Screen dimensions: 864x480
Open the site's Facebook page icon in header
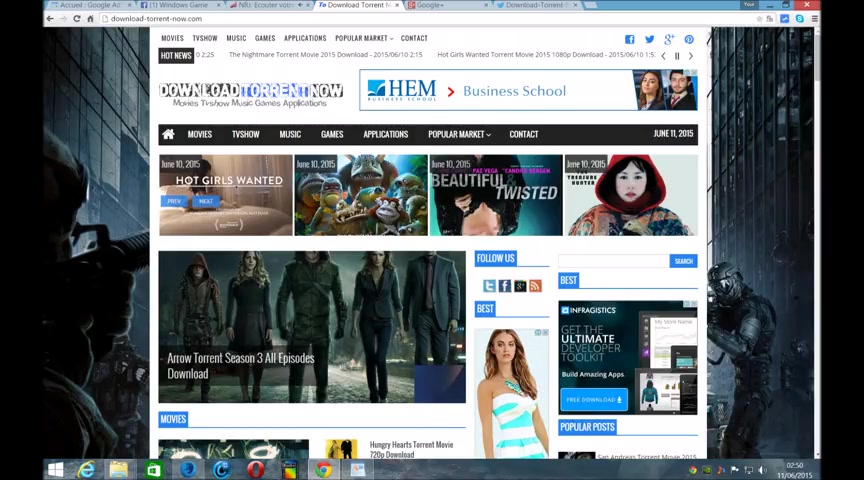click(629, 39)
